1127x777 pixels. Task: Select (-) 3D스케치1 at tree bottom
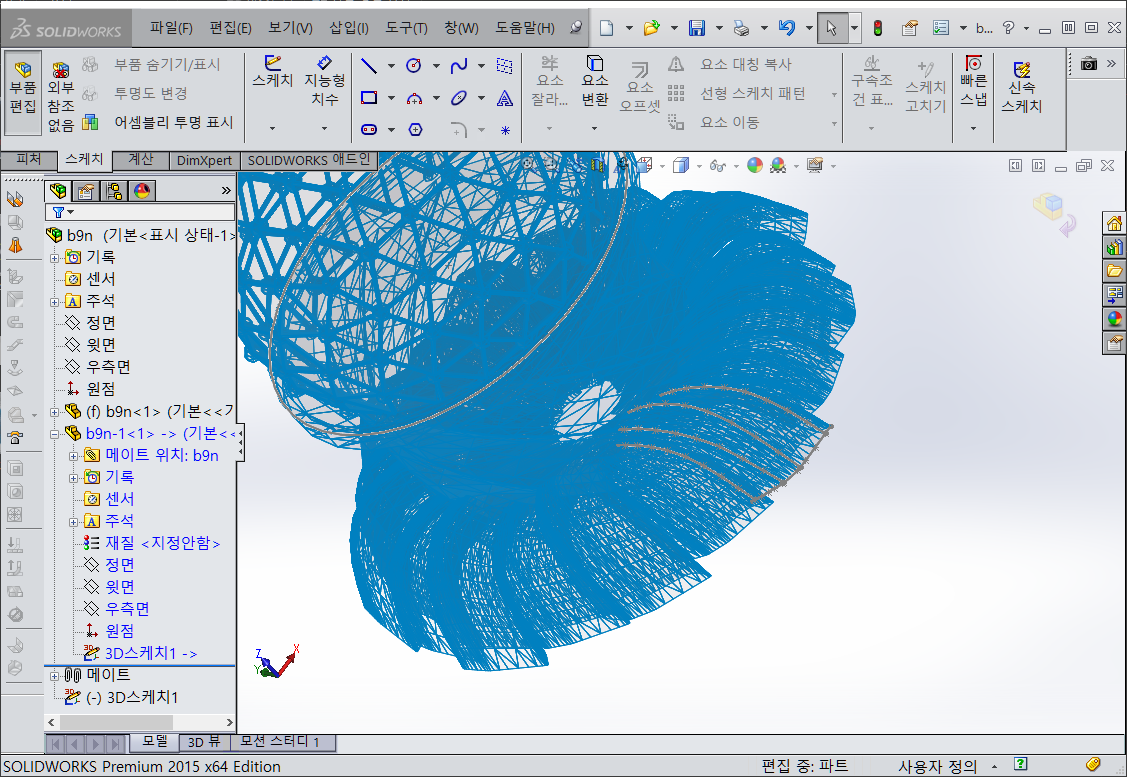click(121, 697)
